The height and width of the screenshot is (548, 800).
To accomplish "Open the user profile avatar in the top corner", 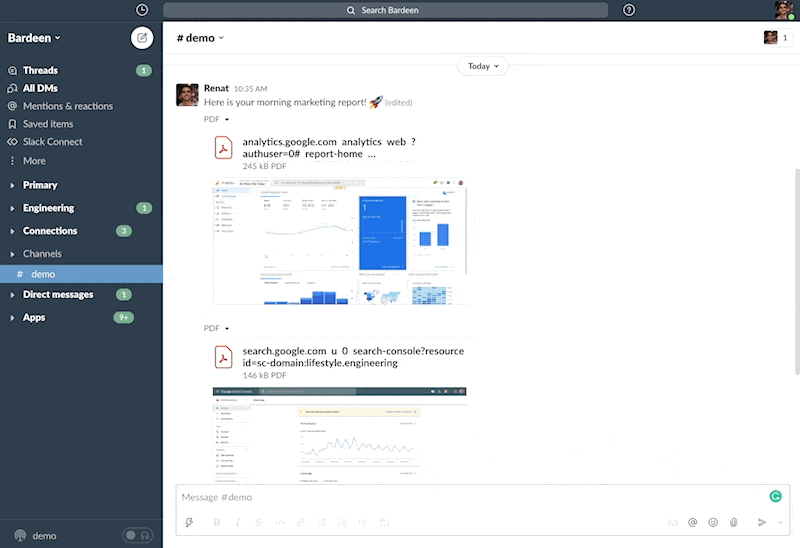I will tap(784, 10).
